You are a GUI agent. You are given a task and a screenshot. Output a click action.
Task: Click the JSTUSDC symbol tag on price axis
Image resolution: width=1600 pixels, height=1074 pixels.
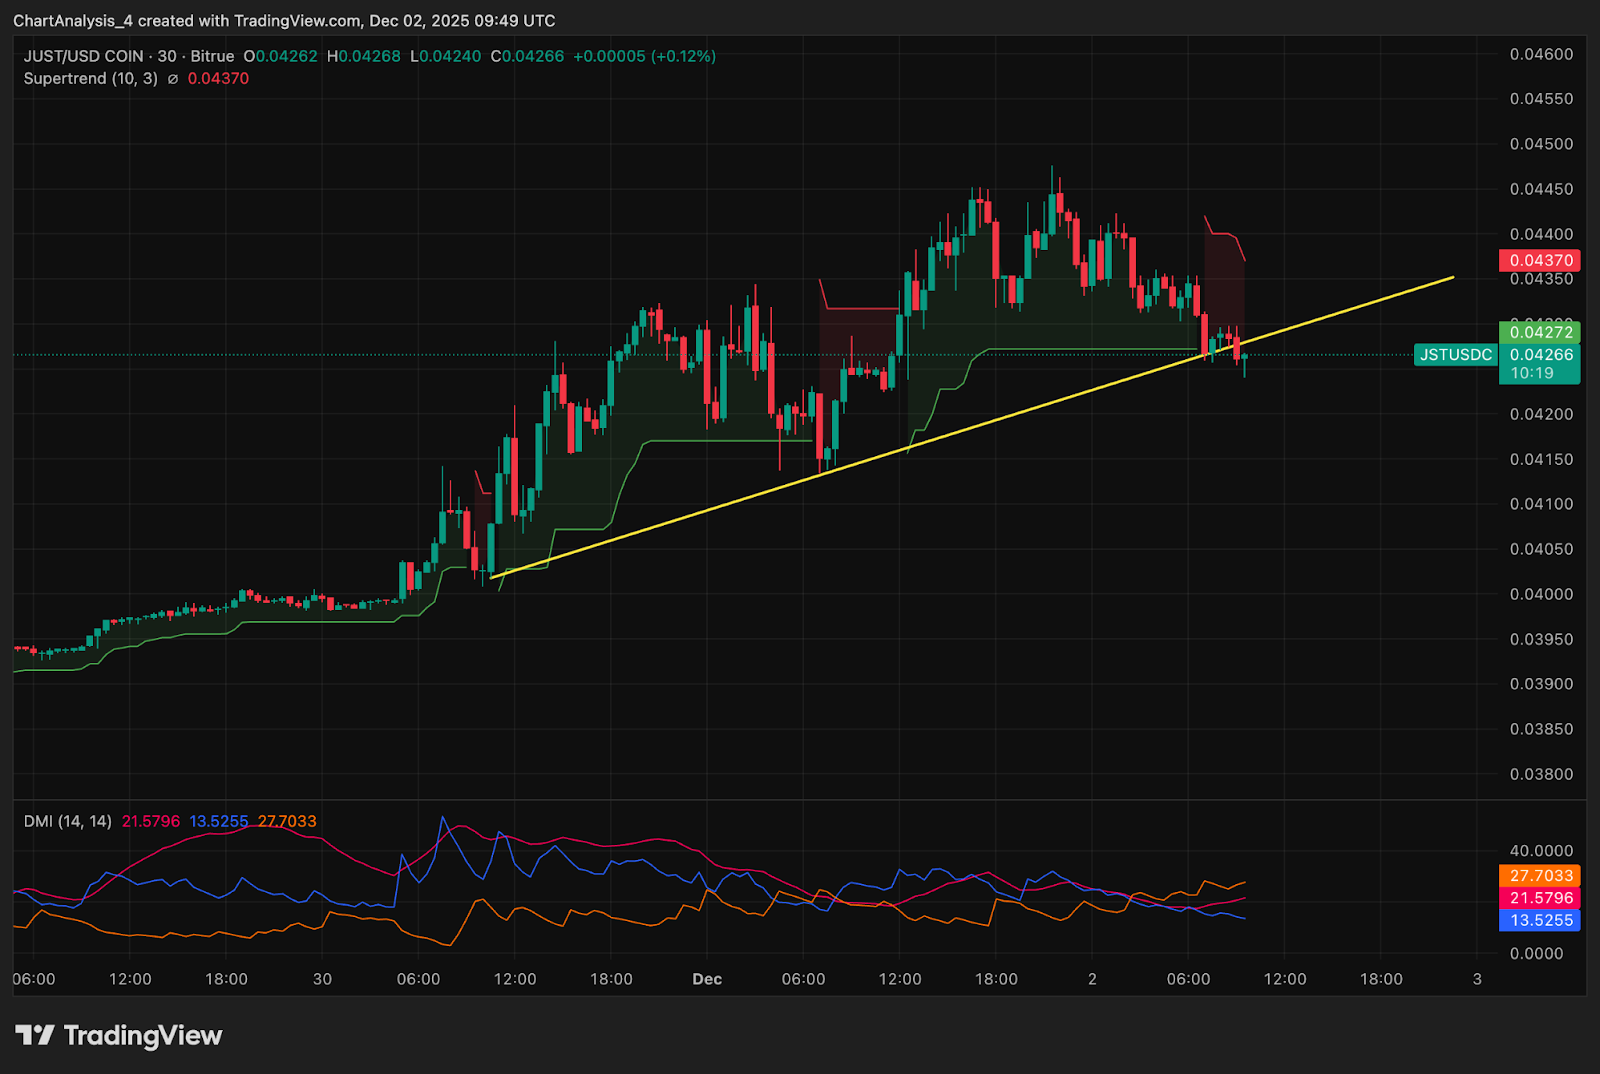pyautogui.click(x=1455, y=355)
